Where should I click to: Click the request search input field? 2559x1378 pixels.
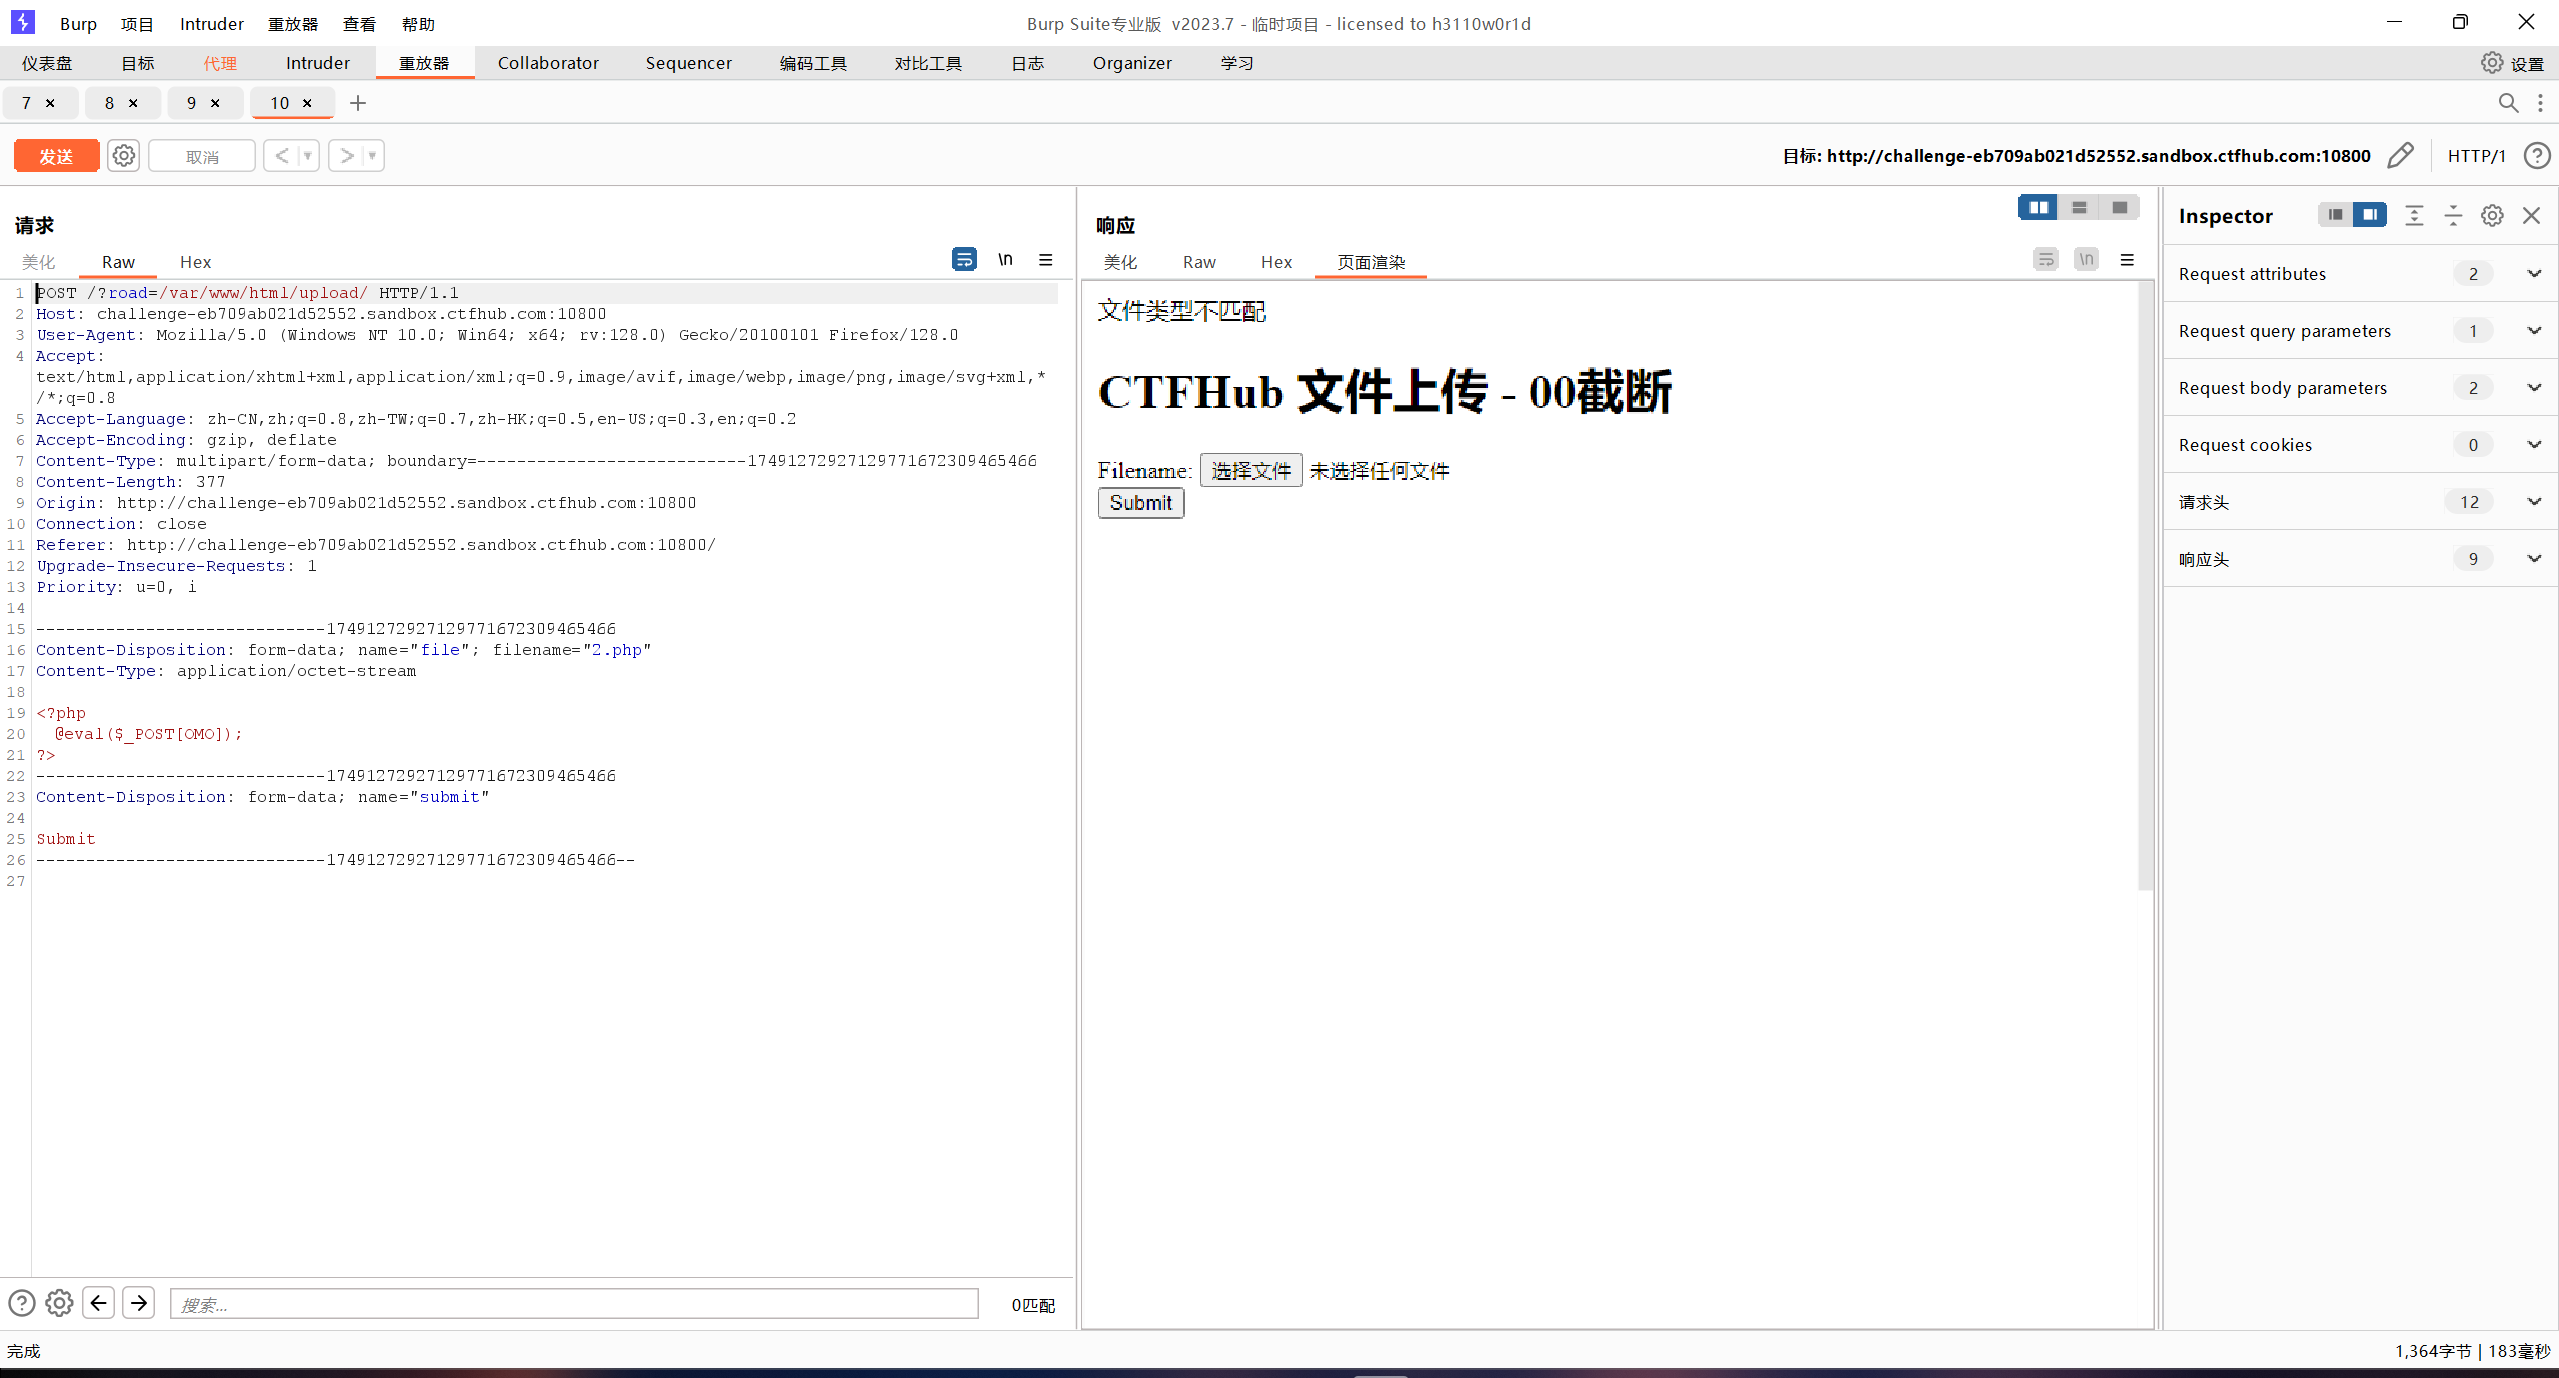coord(574,1304)
